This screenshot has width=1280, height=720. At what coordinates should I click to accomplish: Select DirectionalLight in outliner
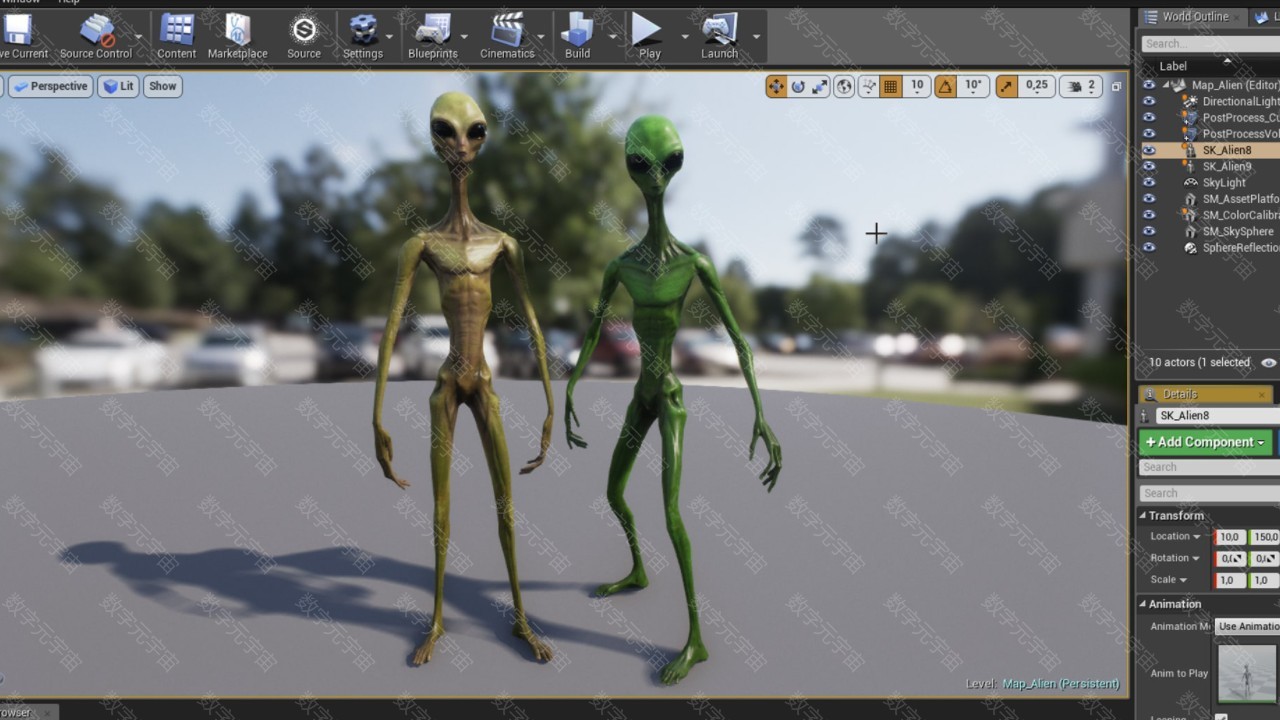[1240, 102]
